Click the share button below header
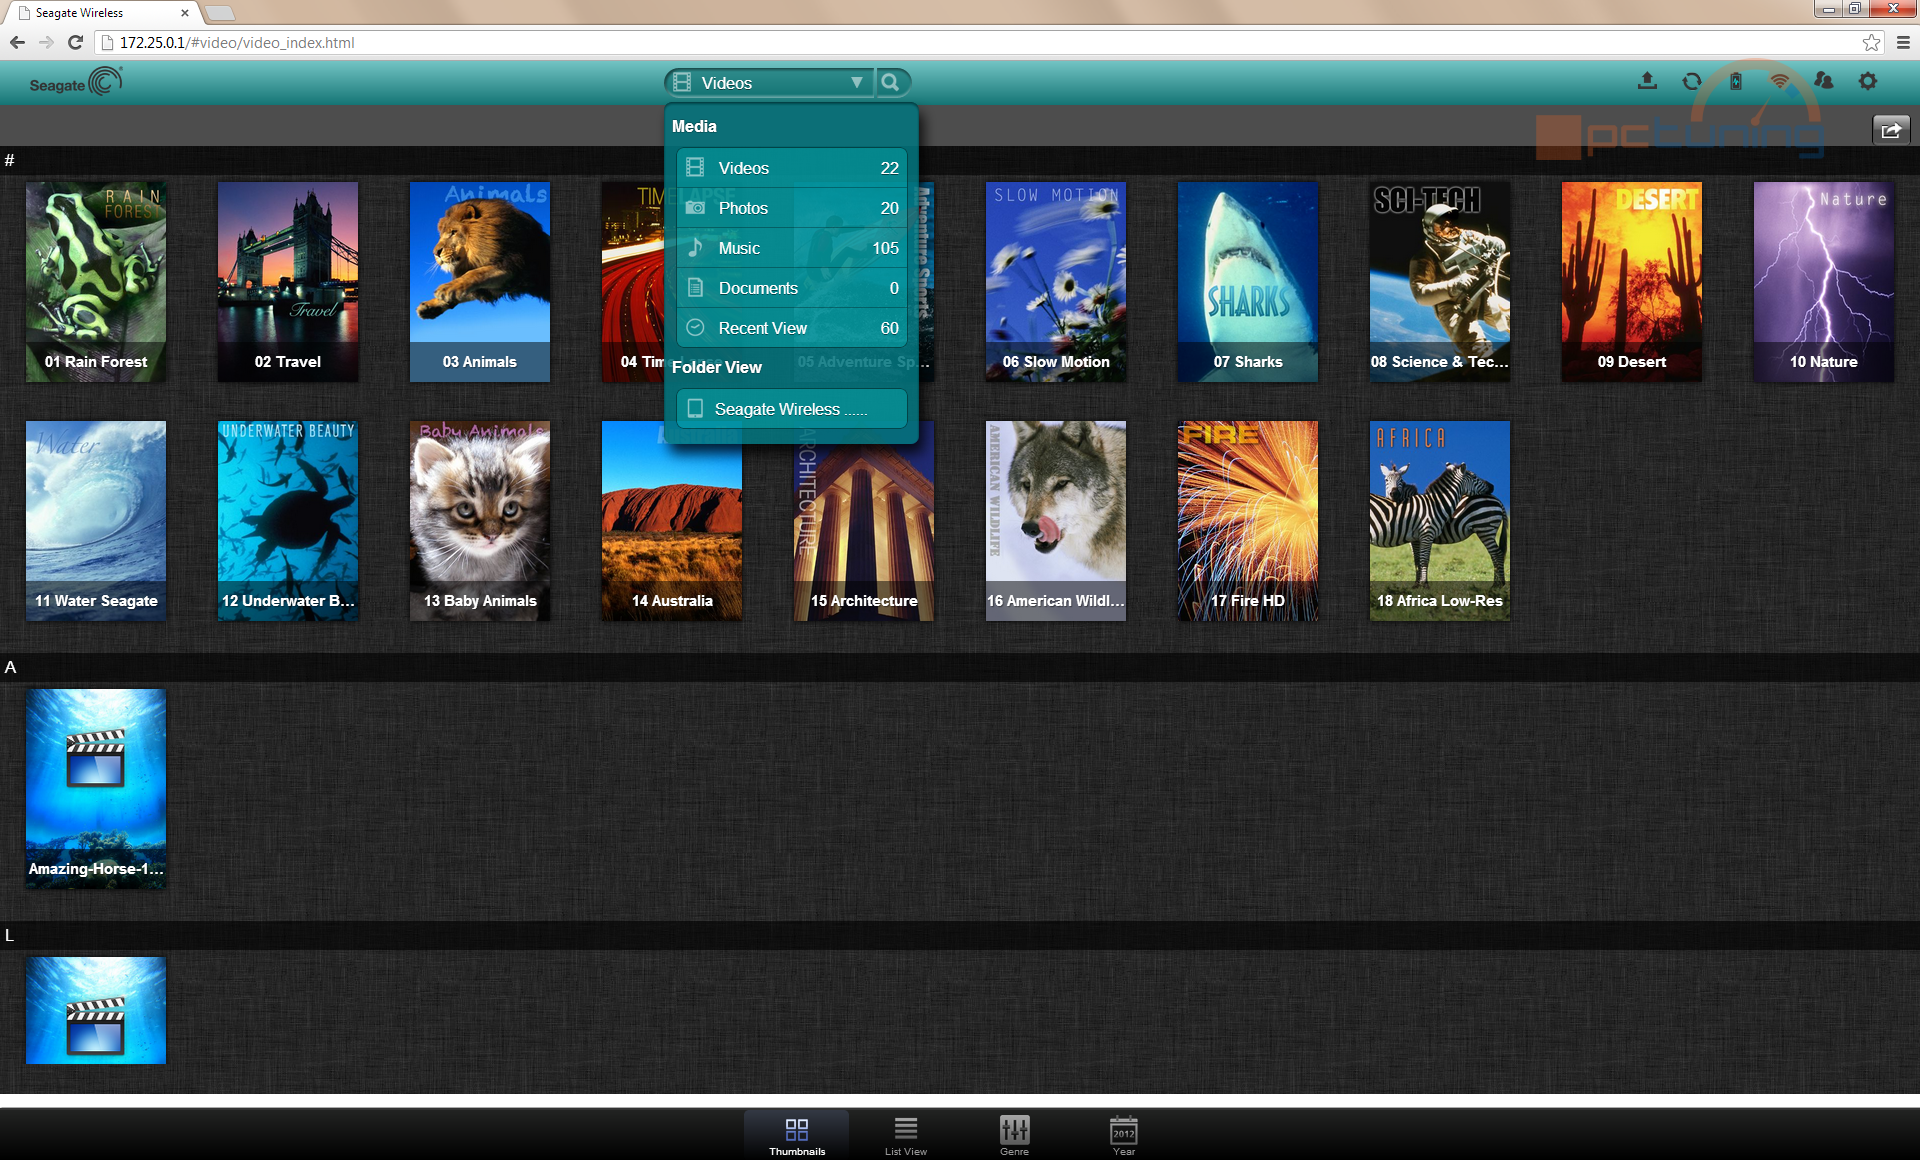The width and height of the screenshot is (1920, 1160). pos(1891,130)
